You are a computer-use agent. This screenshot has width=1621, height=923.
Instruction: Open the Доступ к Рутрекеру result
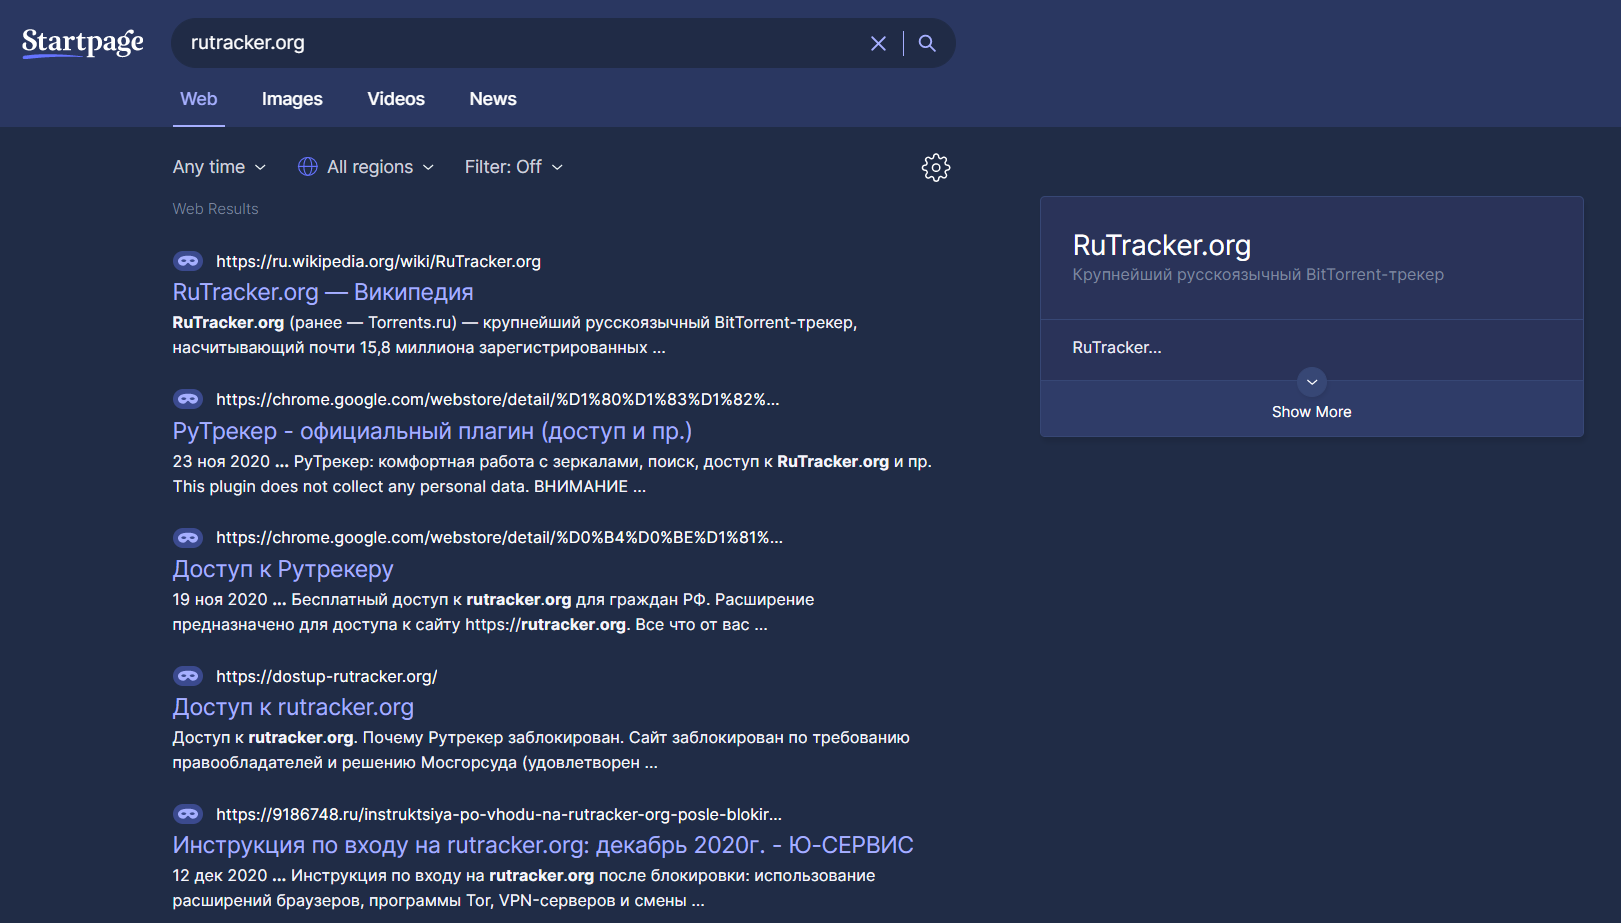point(283,569)
